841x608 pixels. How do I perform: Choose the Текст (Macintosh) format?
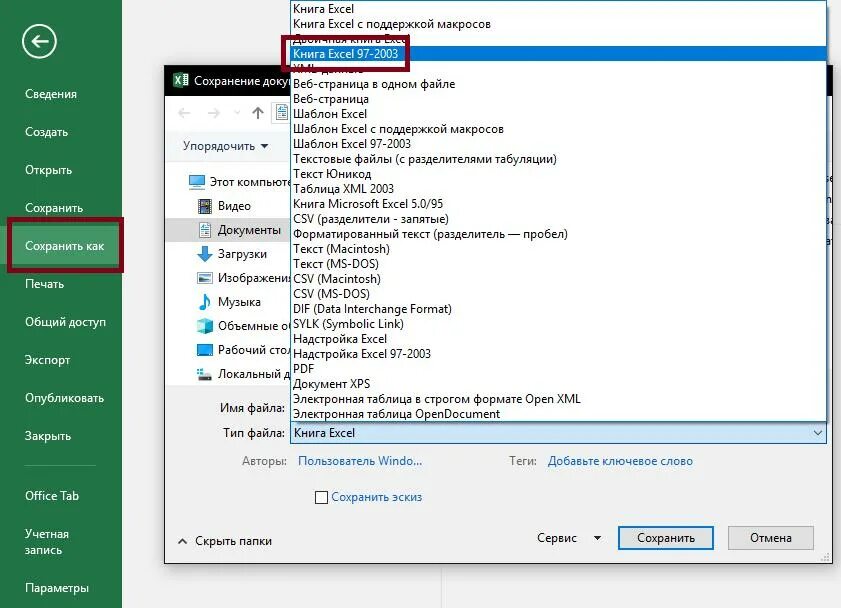coord(558,249)
